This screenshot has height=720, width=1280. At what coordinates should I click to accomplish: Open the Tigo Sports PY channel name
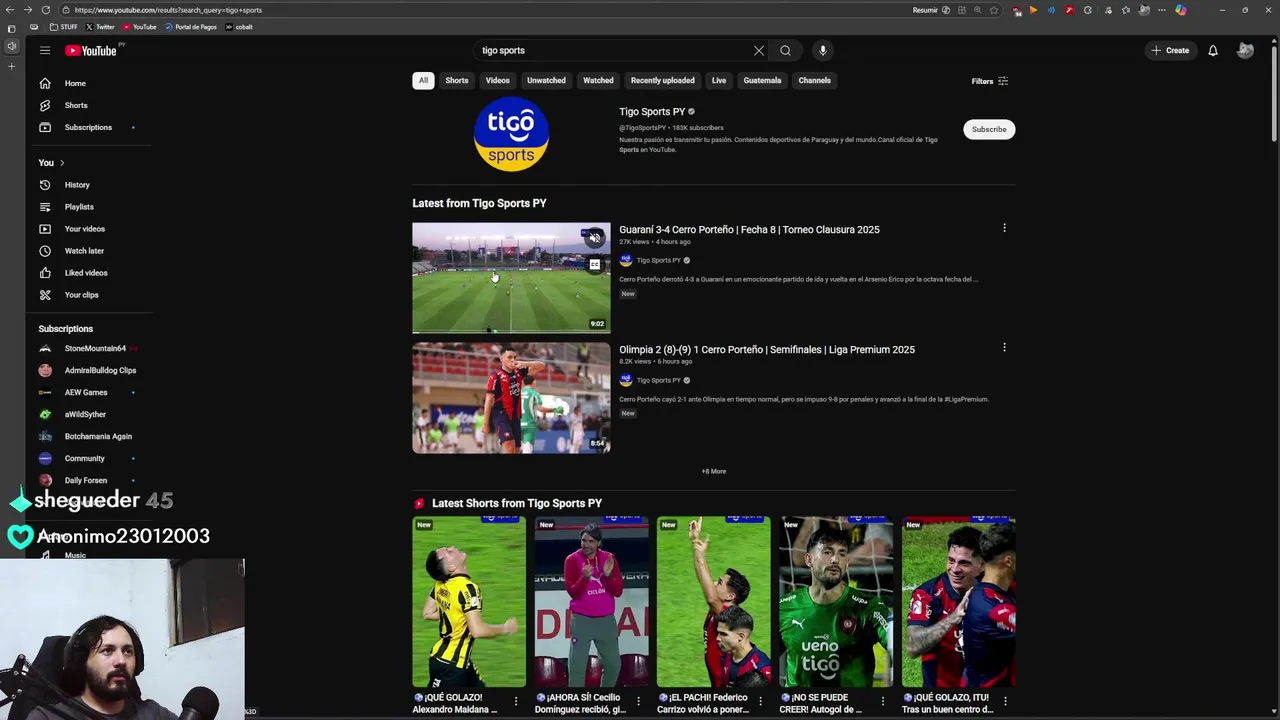coord(652,112)
